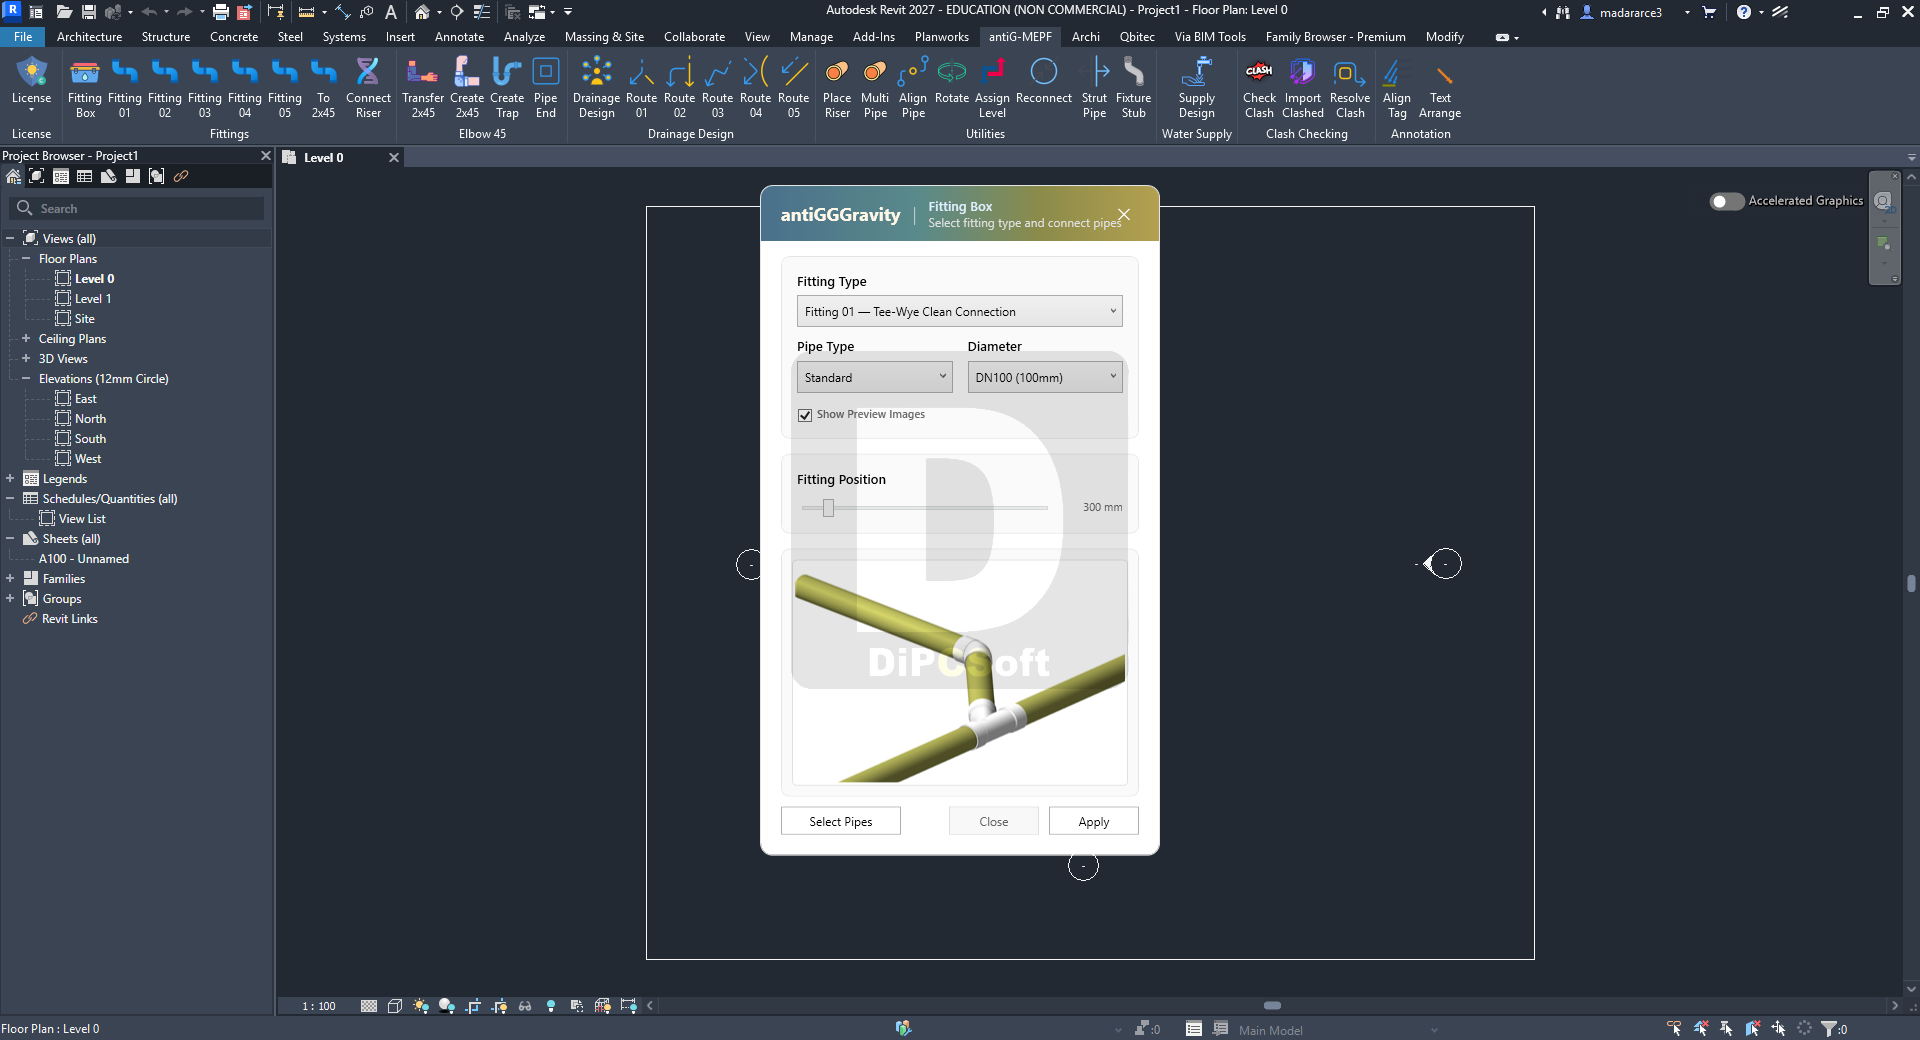Image resolution: width=1920 pixels, height=1040 pixels.
Task: Select the Rotate utility
Action: pos(952,82)
